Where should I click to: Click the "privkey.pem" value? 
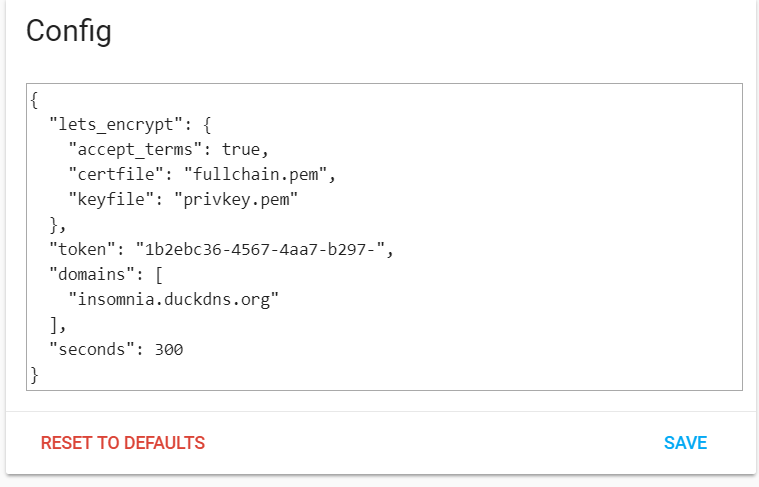point(236,199)
